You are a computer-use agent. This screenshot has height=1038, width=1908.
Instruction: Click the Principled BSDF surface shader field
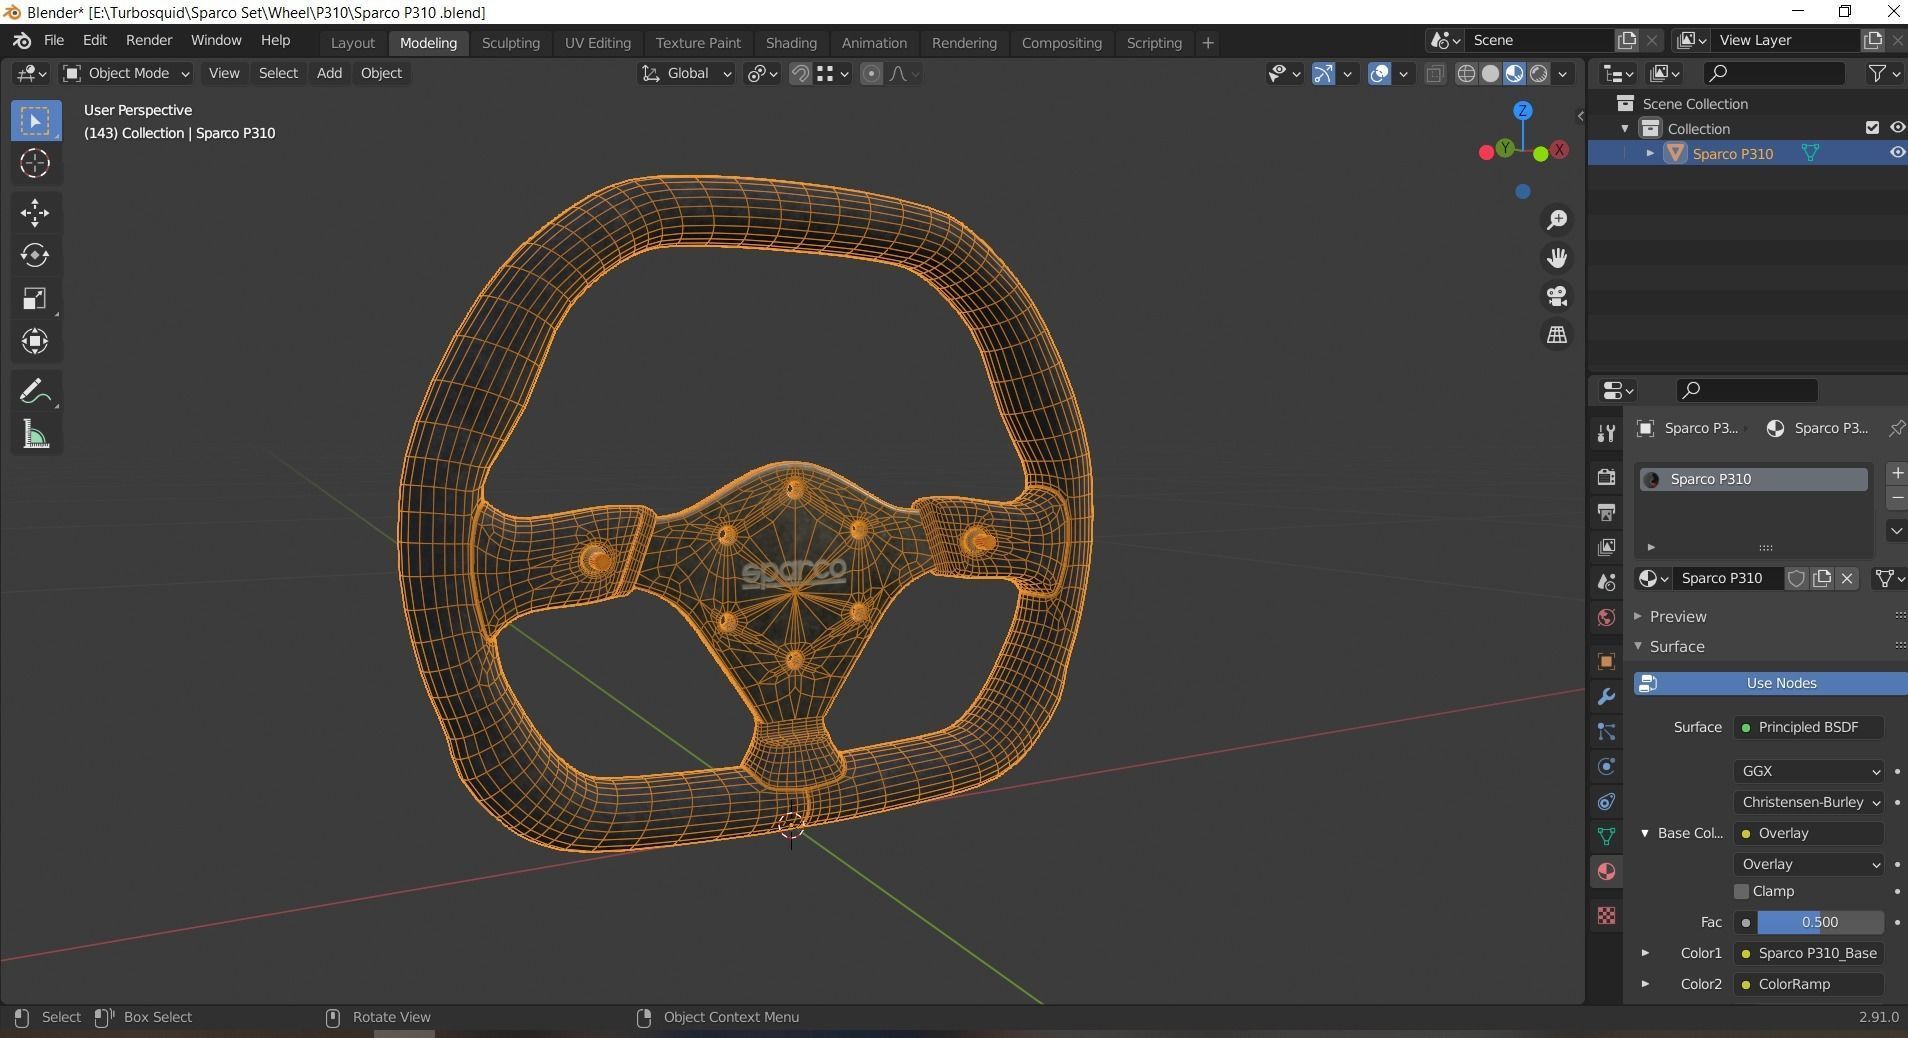click(1808, 727)
